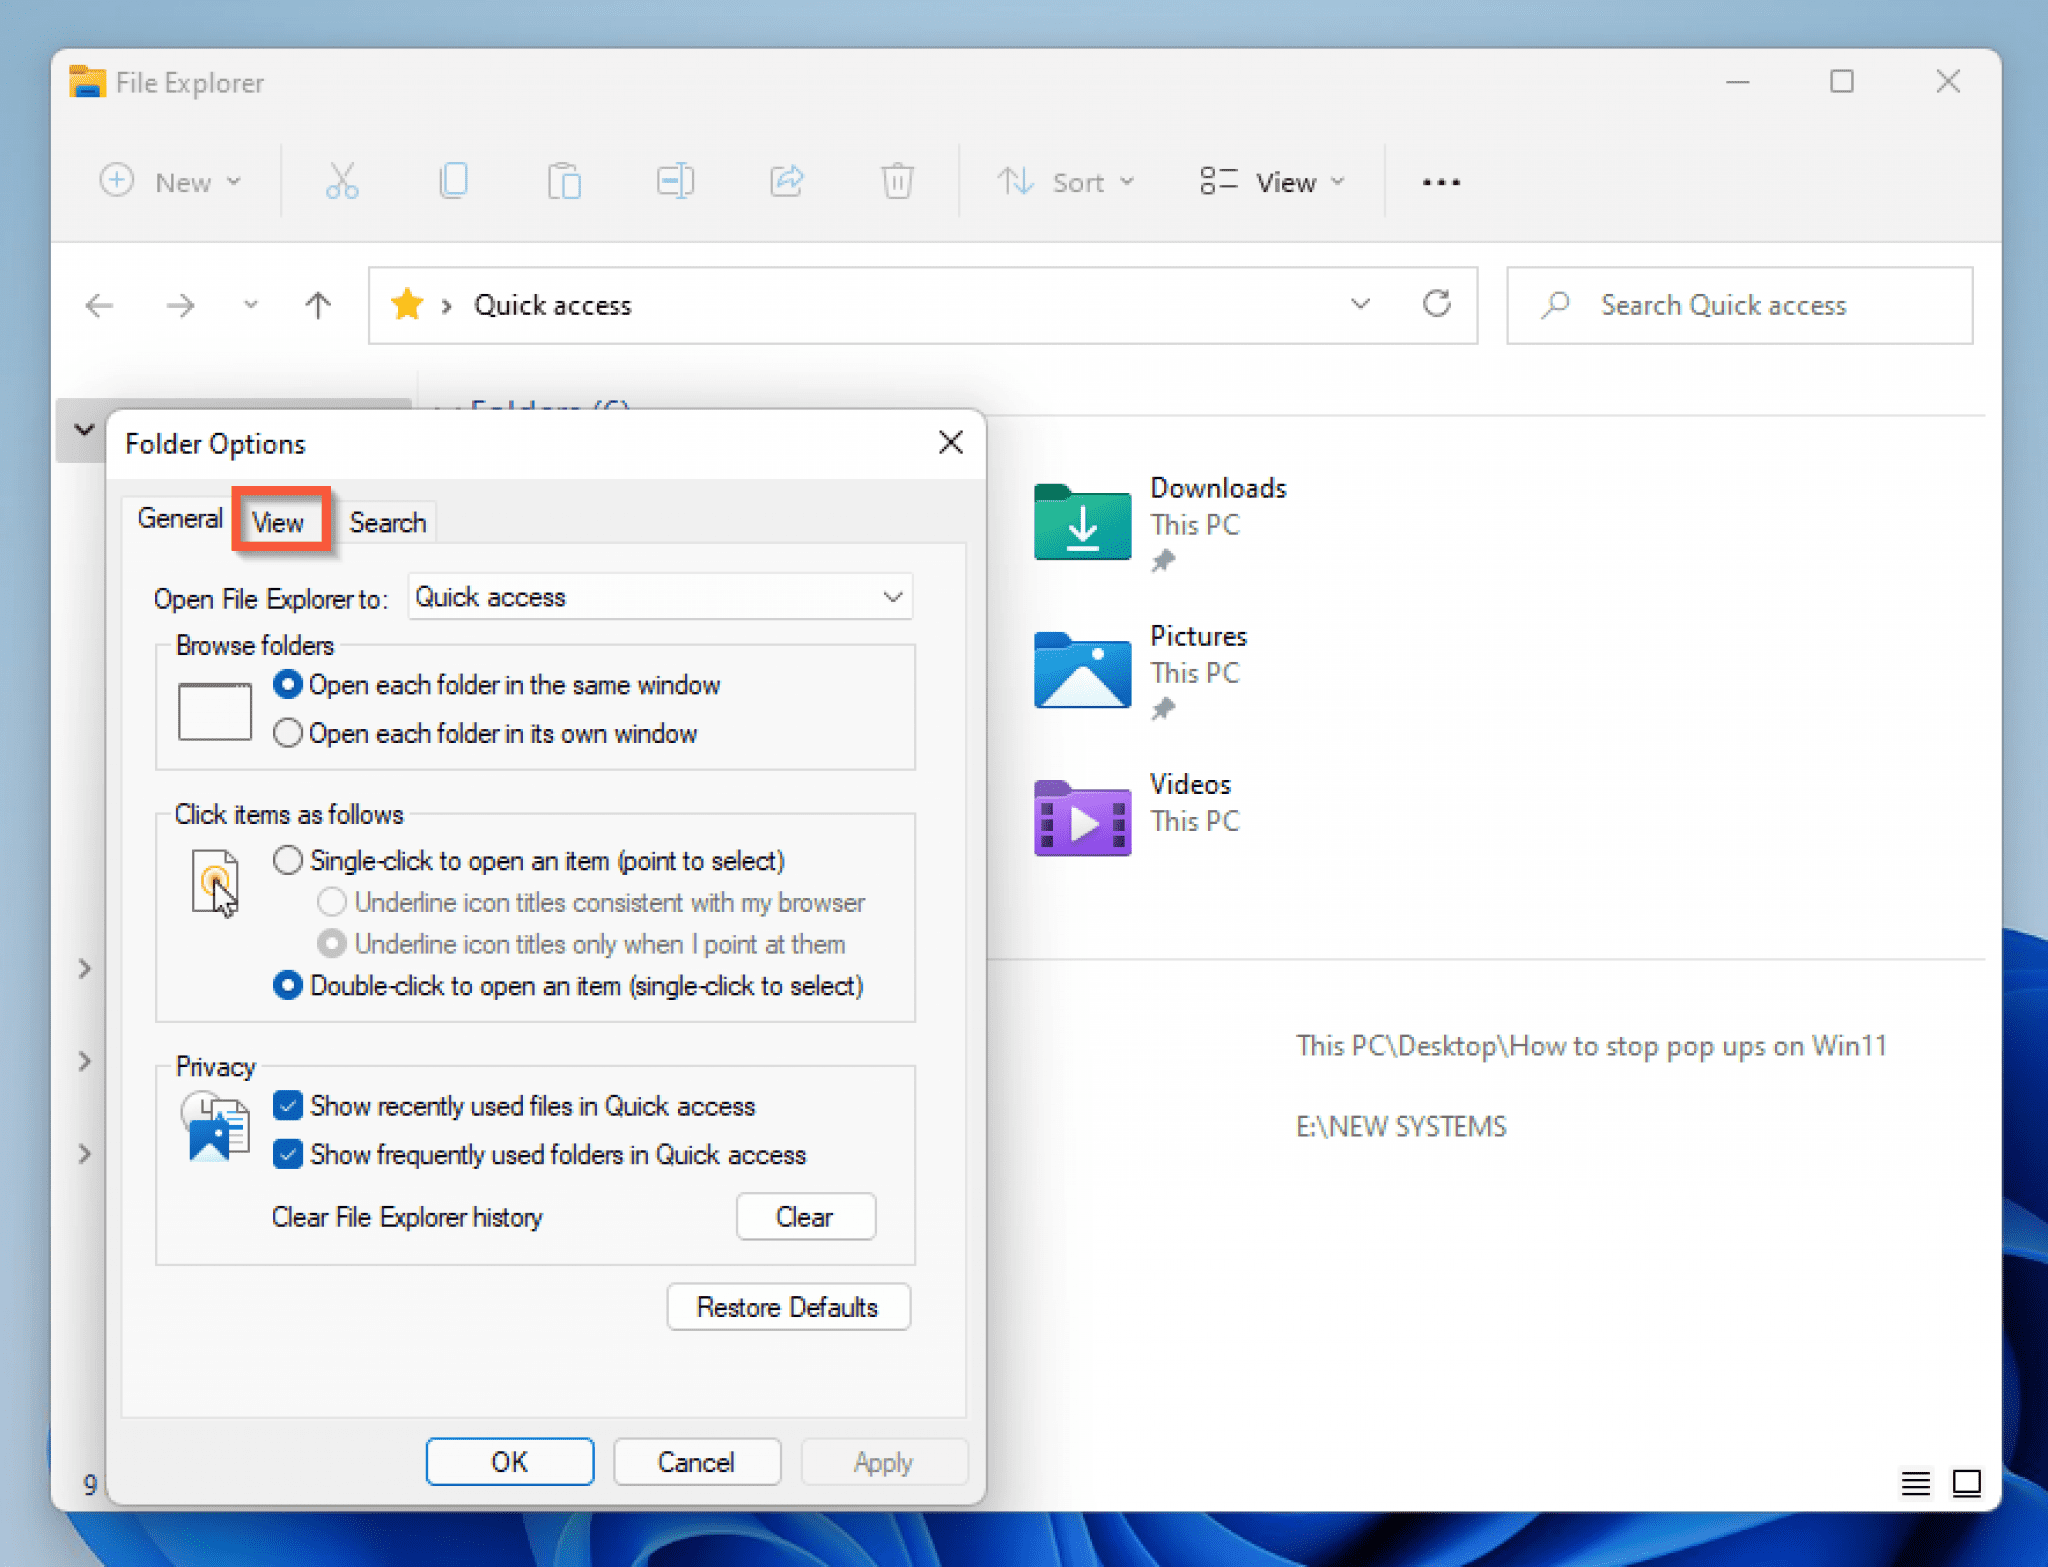Image resolution: width=2048 pixels, height=1567 pixels.
Task: Collapse the top navigation pane tree chevron
Action: pyautogui.click(x=84, y=430)
